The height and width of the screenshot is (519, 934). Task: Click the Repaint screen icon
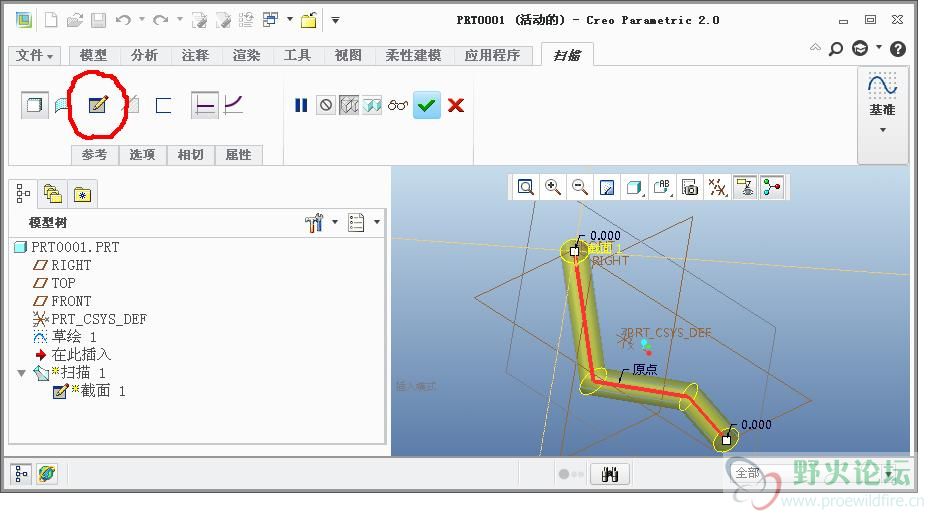click(607, 187)
